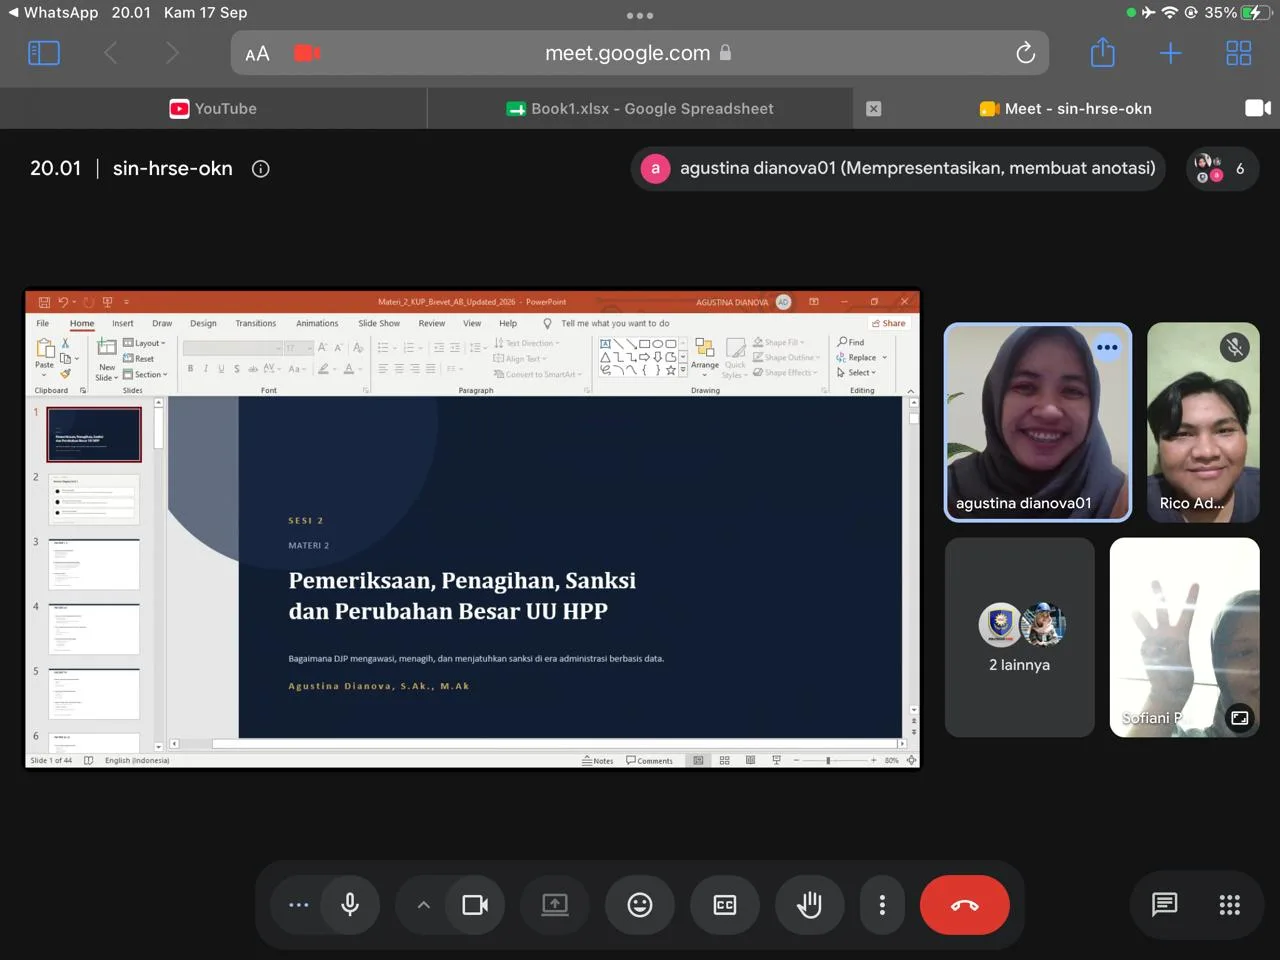Click the present screen icon

[x=555, y=905]
